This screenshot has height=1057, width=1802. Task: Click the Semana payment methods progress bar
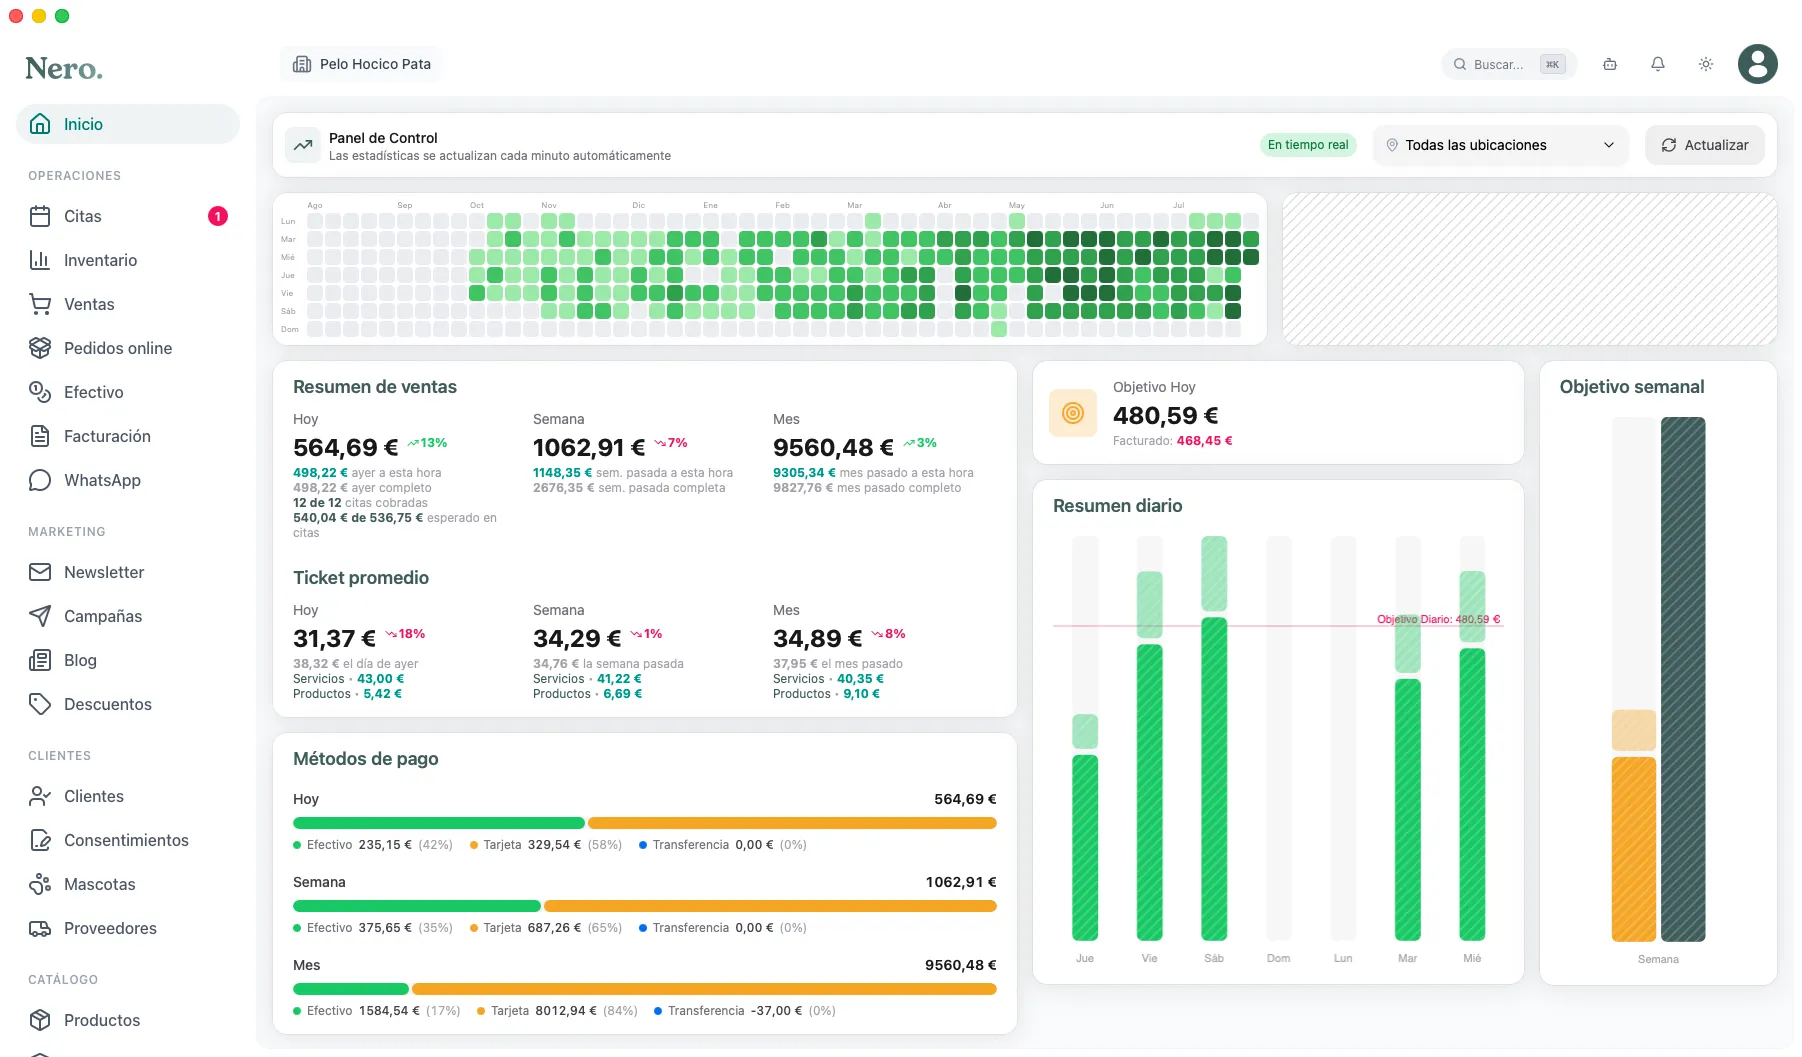645,906
